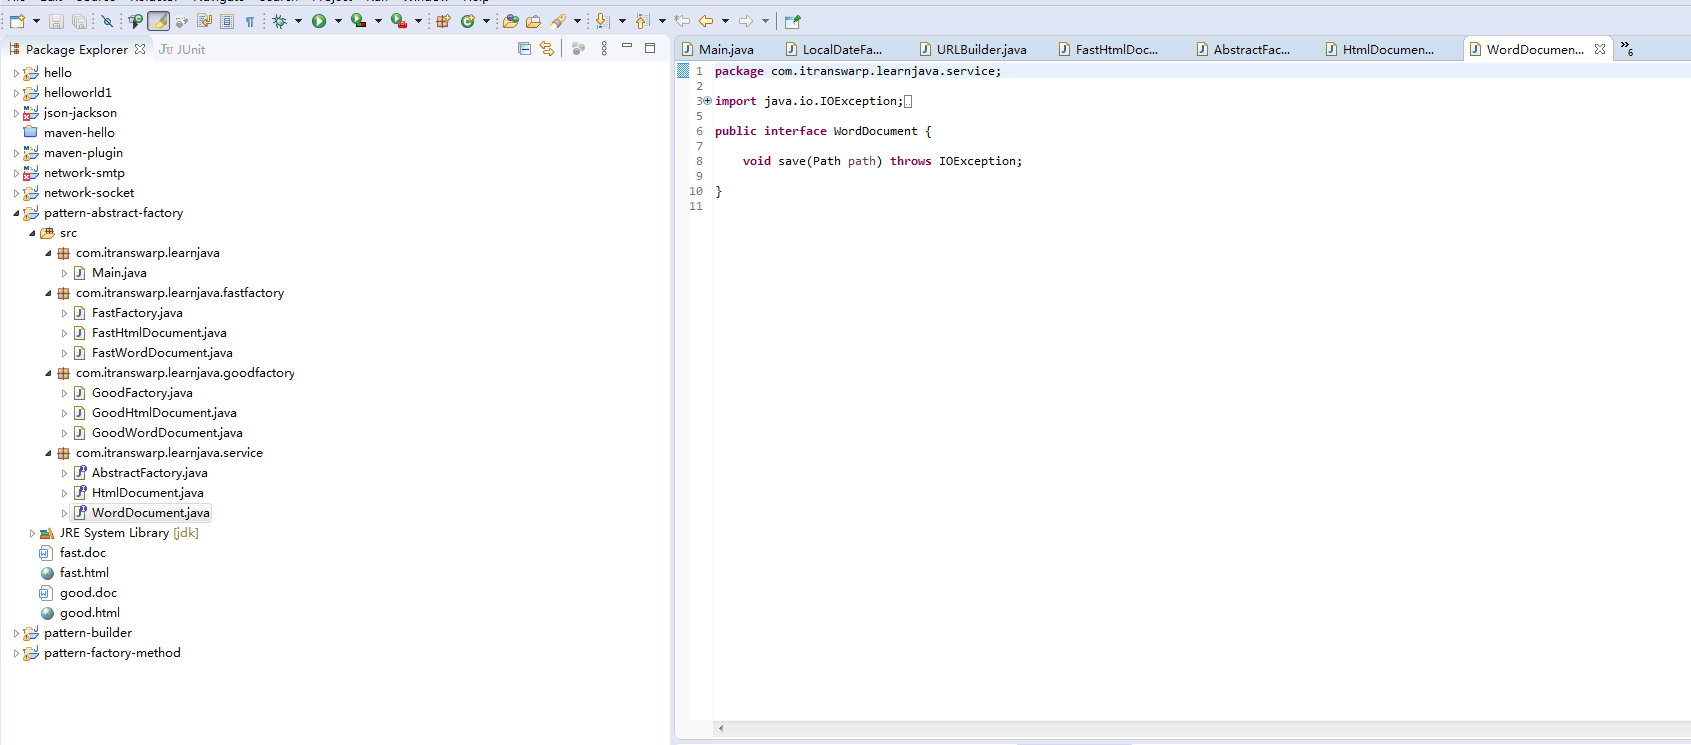Click the New wizard icon

[17, 21]
